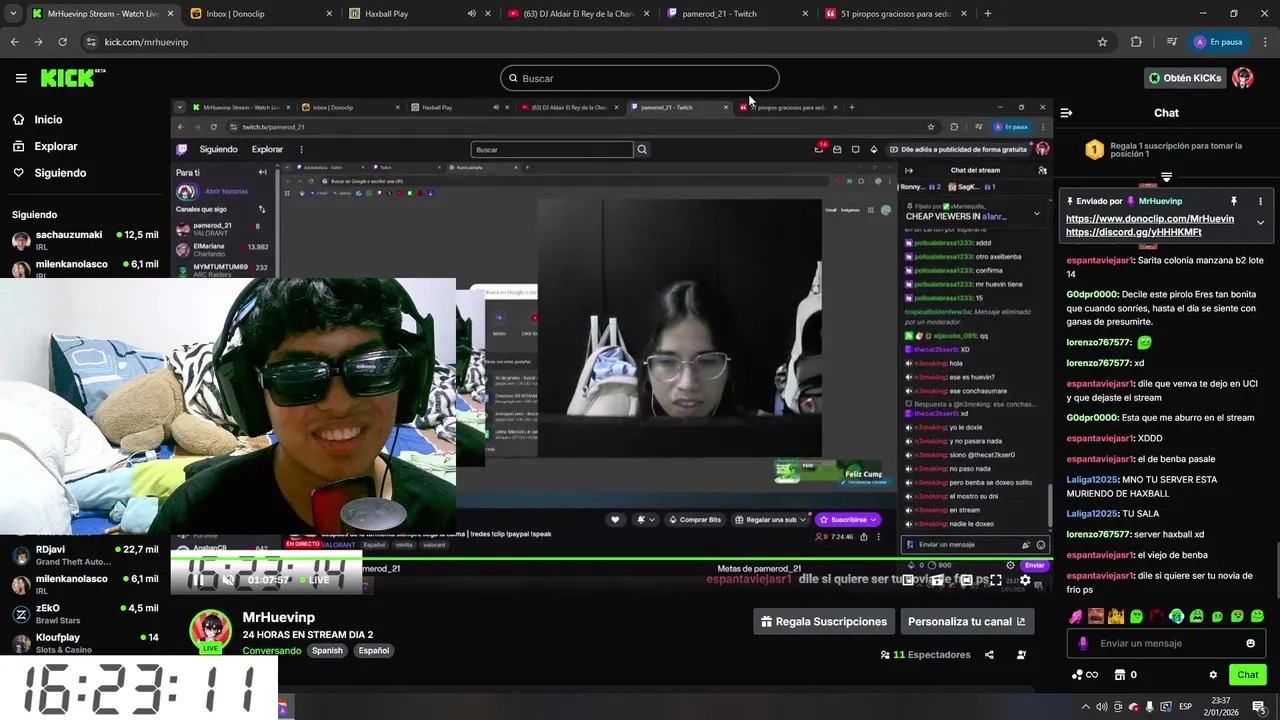The image size is (1280, 720).
Task: Click the Spanish tag pill
Action: coord(327,650)
